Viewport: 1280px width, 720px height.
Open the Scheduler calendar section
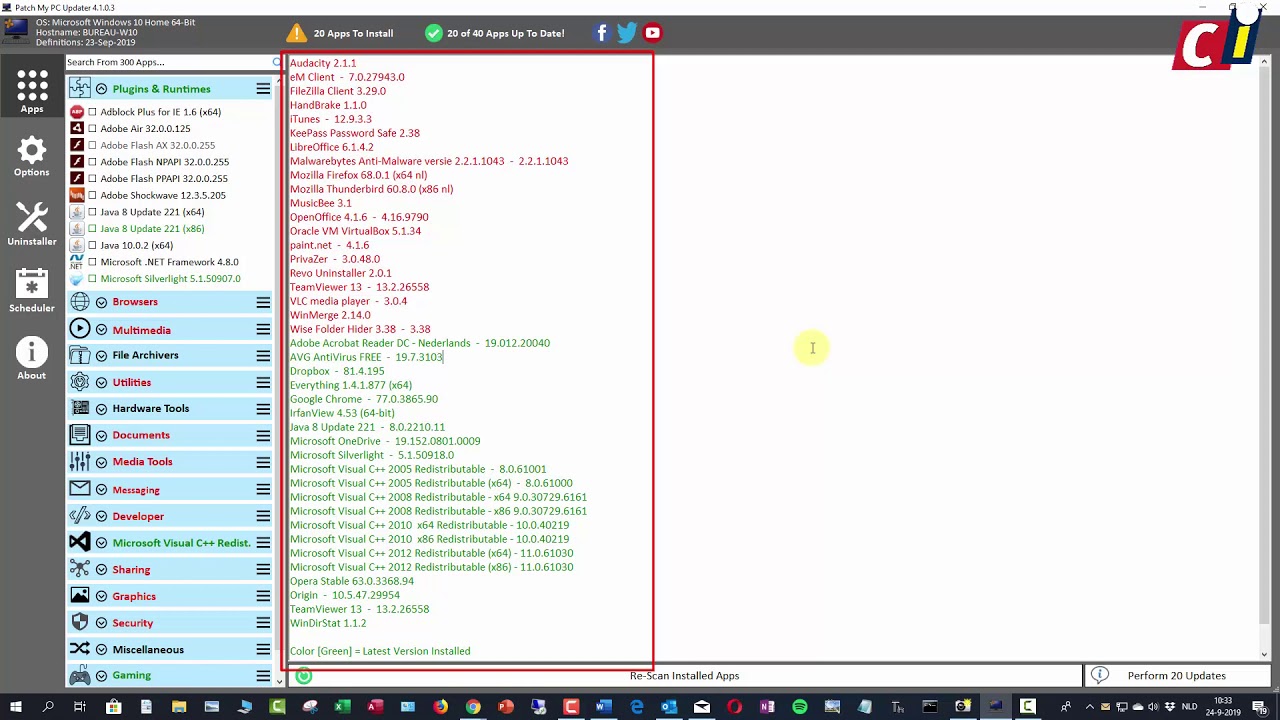click(32, 290)
